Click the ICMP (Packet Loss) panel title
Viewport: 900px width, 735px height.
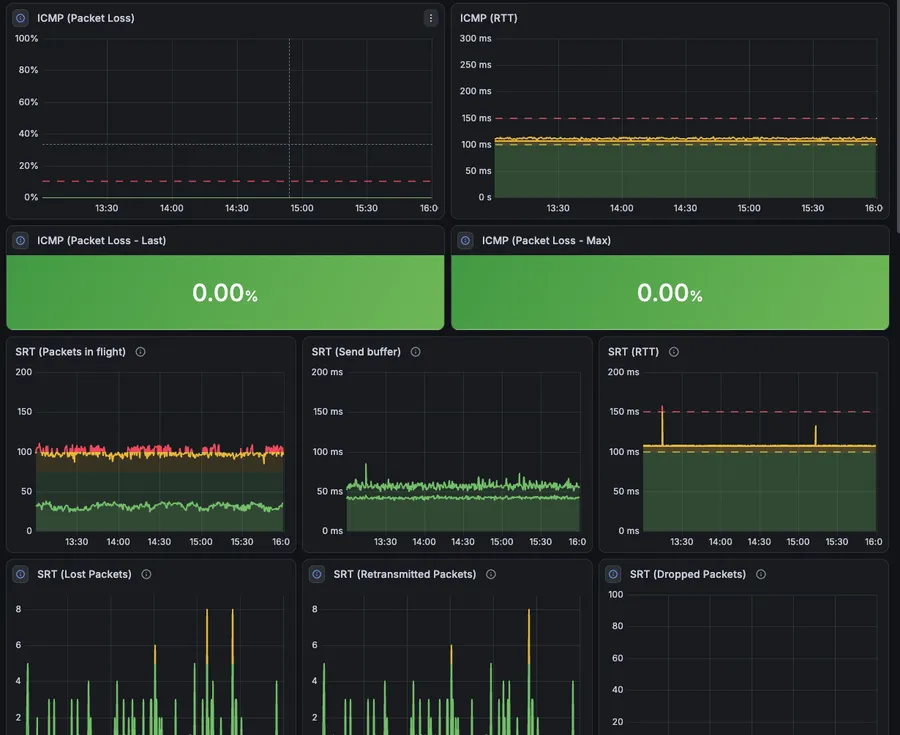click(86, 18)
